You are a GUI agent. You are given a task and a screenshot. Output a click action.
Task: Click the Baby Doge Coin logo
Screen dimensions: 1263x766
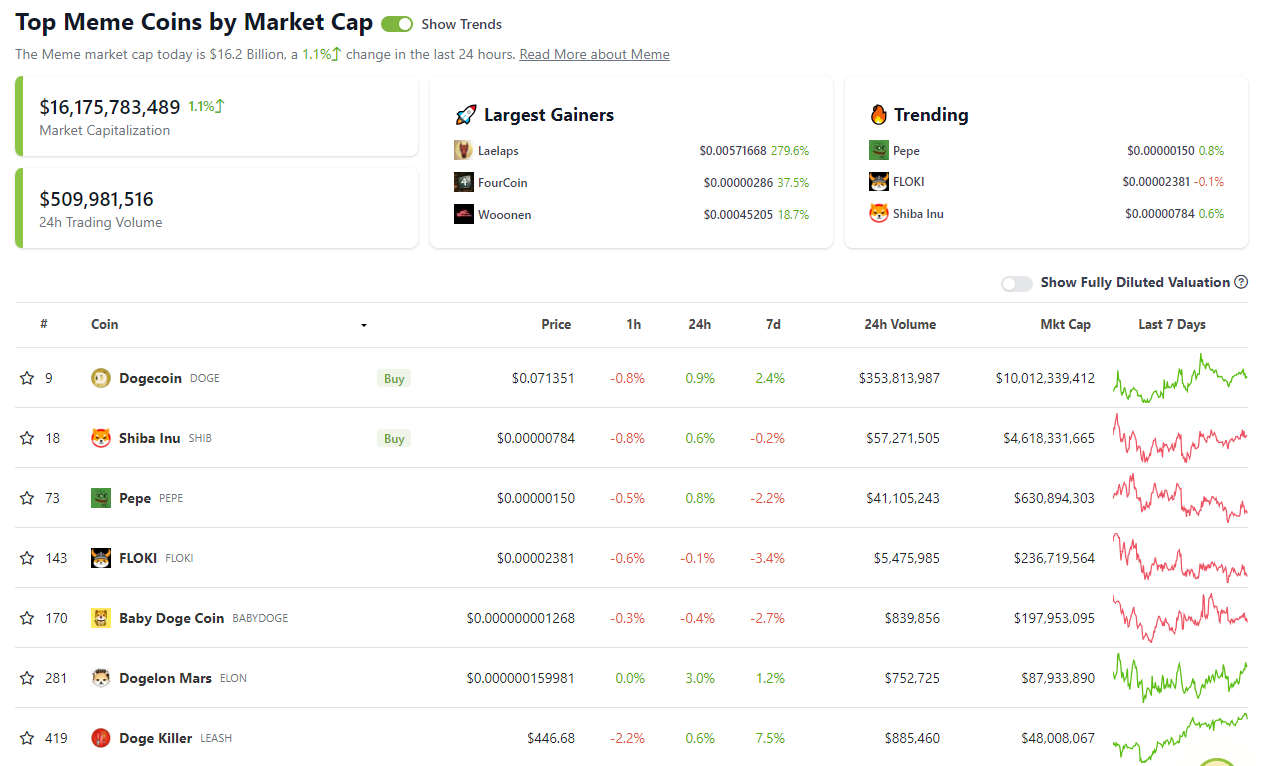coord(101,618)
